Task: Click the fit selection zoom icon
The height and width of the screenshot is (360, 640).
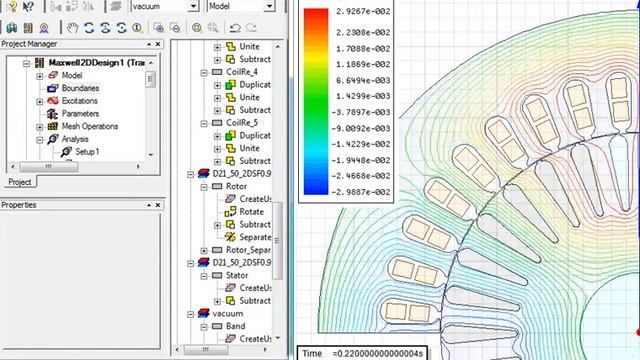Action: pyautogui.click(x=213, y=28)
